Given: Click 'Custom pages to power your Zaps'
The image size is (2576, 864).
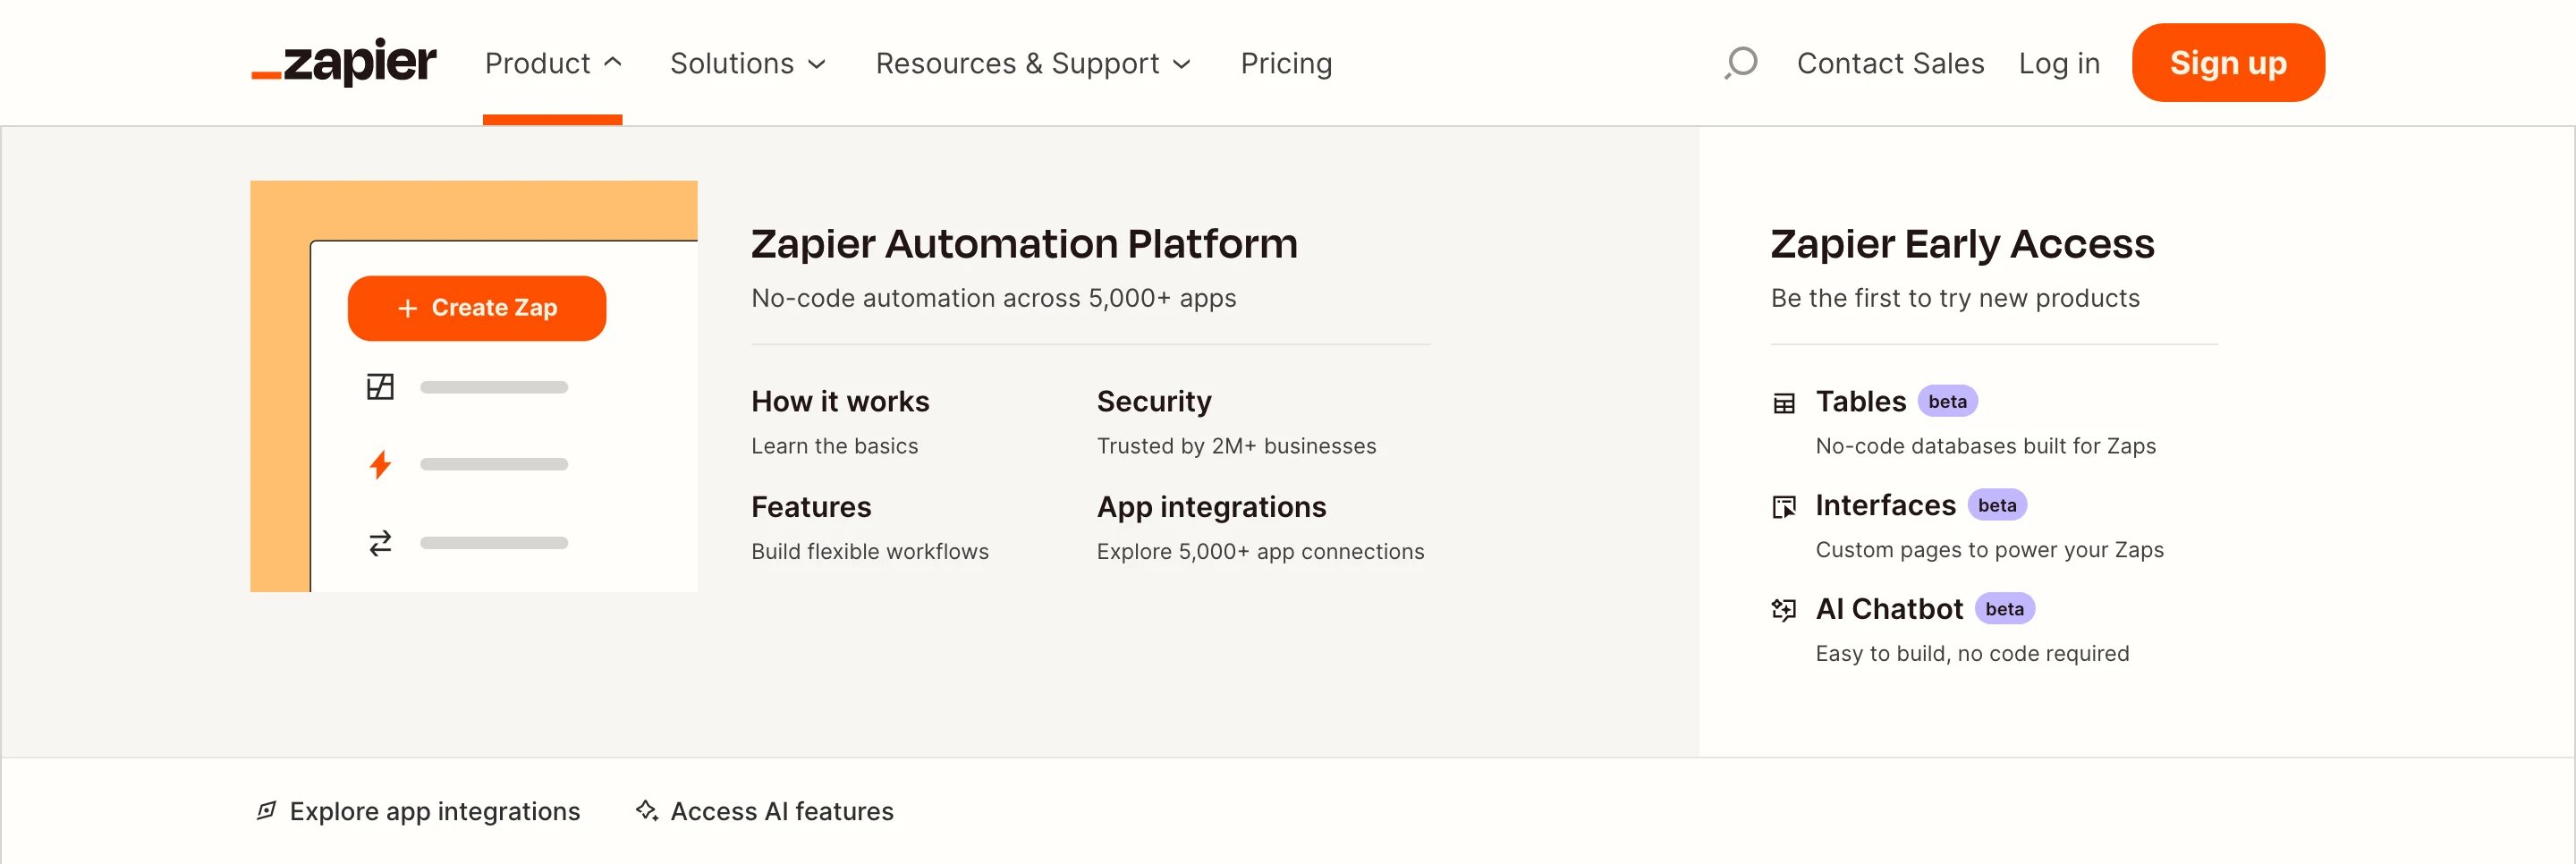Looking at the screenshot, I should (x=1989, y=550).
